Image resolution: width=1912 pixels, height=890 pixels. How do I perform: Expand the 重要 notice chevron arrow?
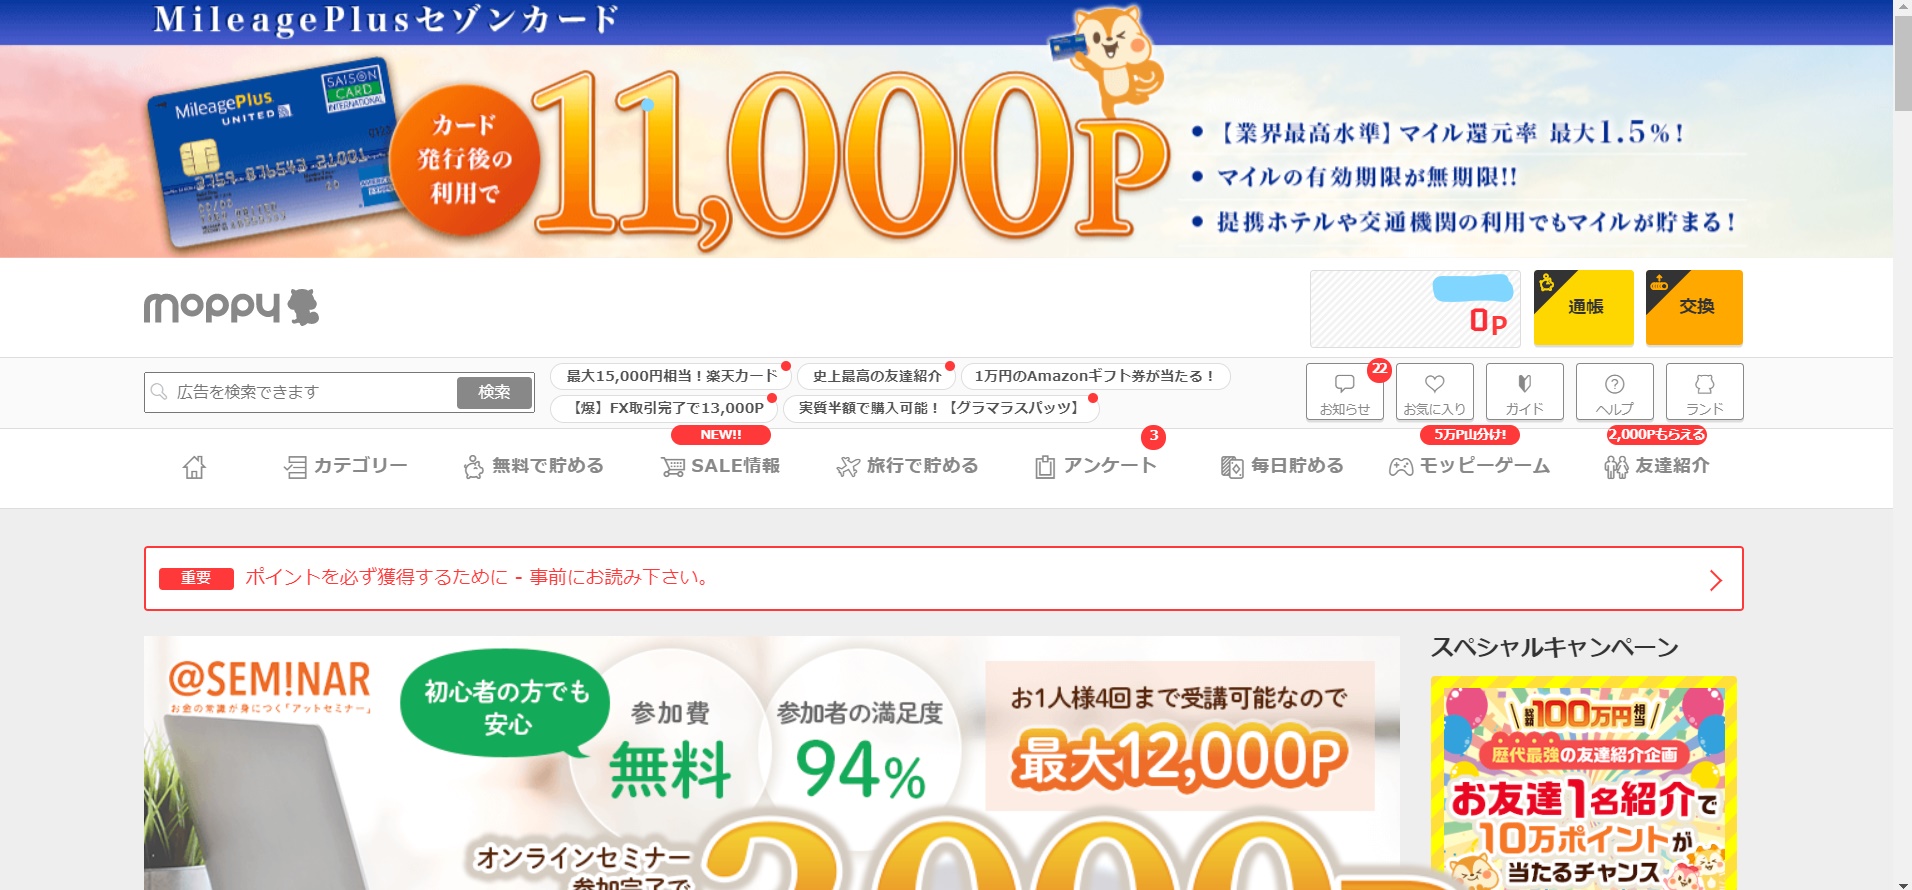point(1716,580)
